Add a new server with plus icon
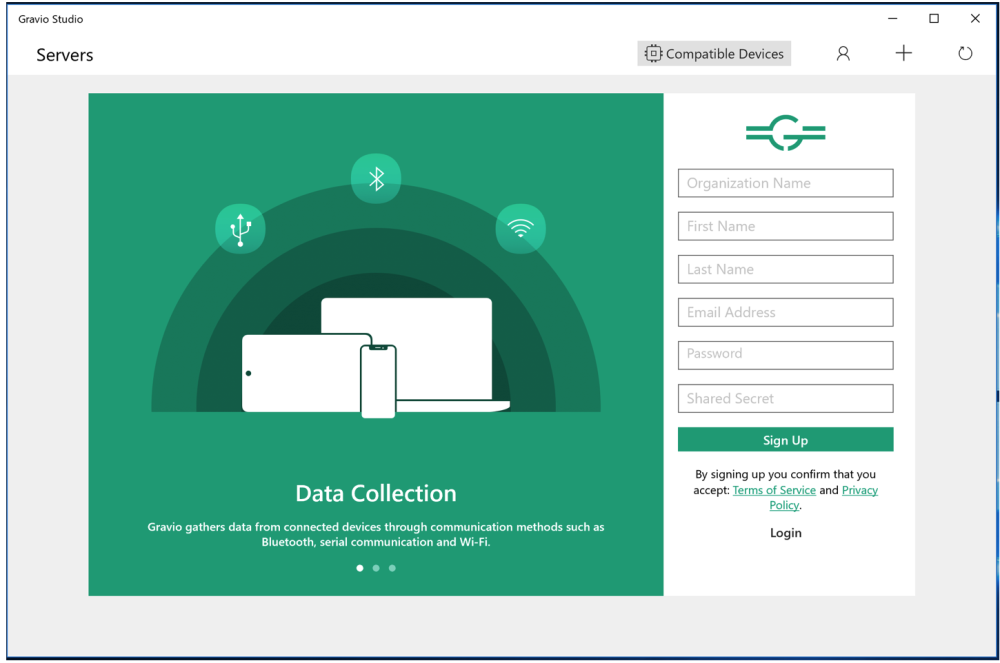This screenshot has width=1000, height=663. point(903,53)
